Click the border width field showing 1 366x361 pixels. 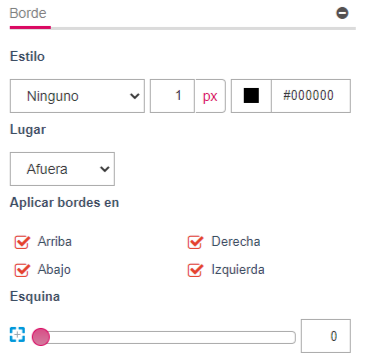(x=172, y=96)
